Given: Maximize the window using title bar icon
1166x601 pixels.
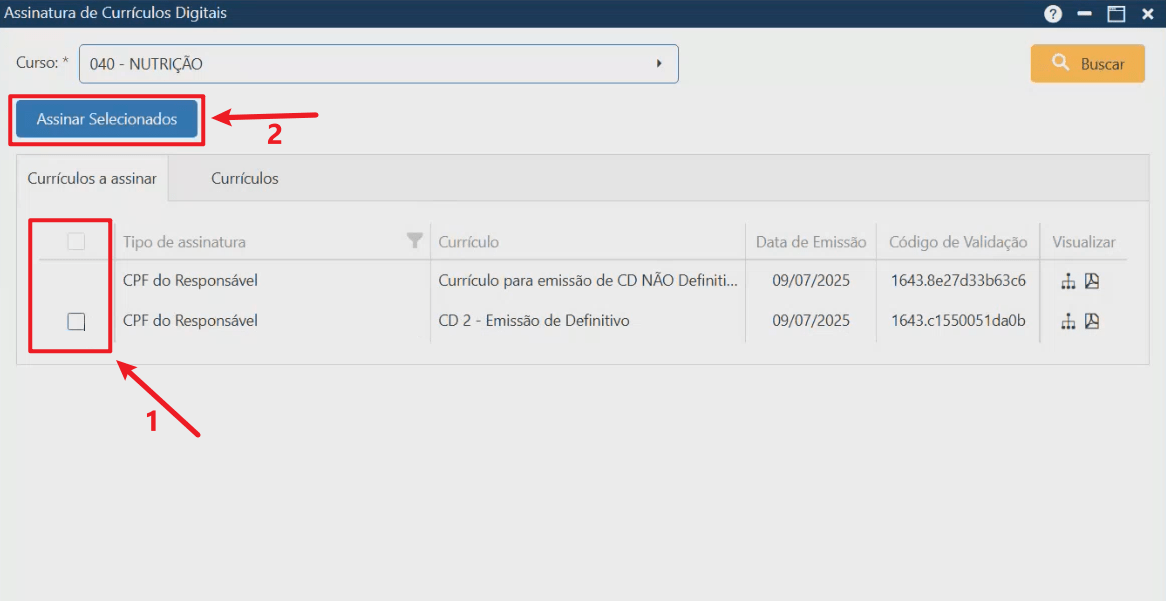Looking at the screenshot, I should coord(1116,13).
